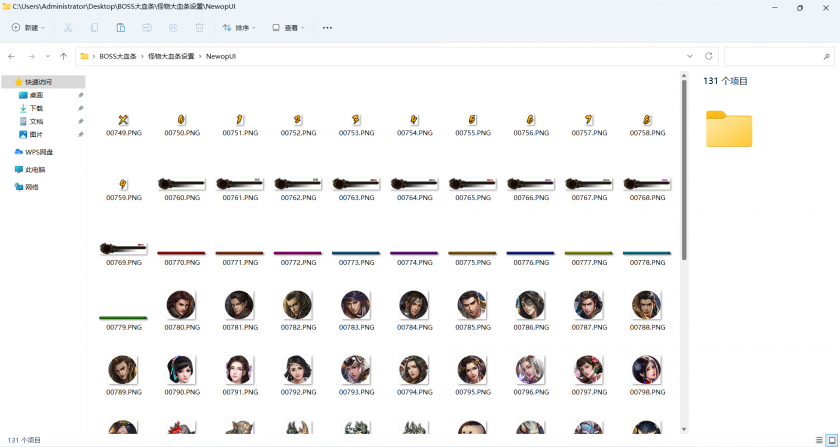Click the Rename icon in toolbar
Image resolution: width=840 pixels, height=447 pixels.
click(147, 28)
